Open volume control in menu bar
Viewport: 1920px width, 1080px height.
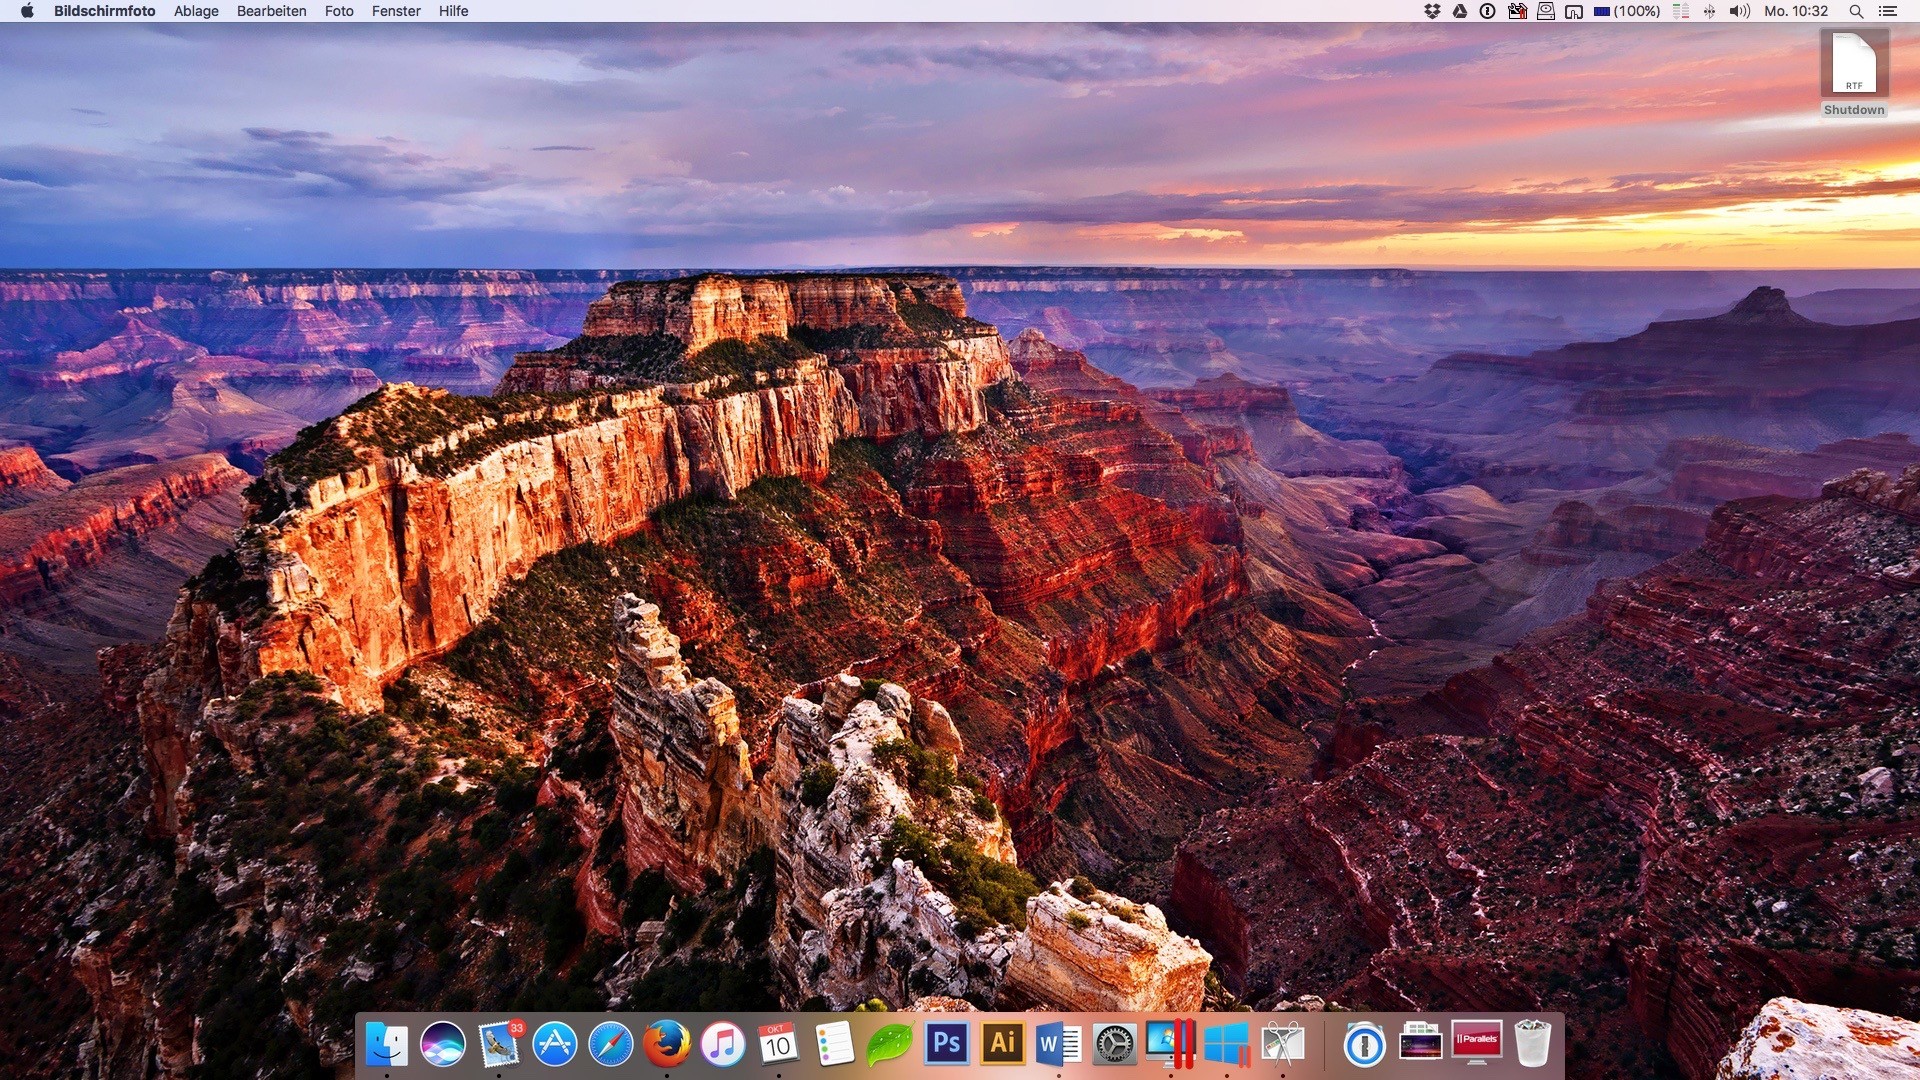coord(1740,11)
